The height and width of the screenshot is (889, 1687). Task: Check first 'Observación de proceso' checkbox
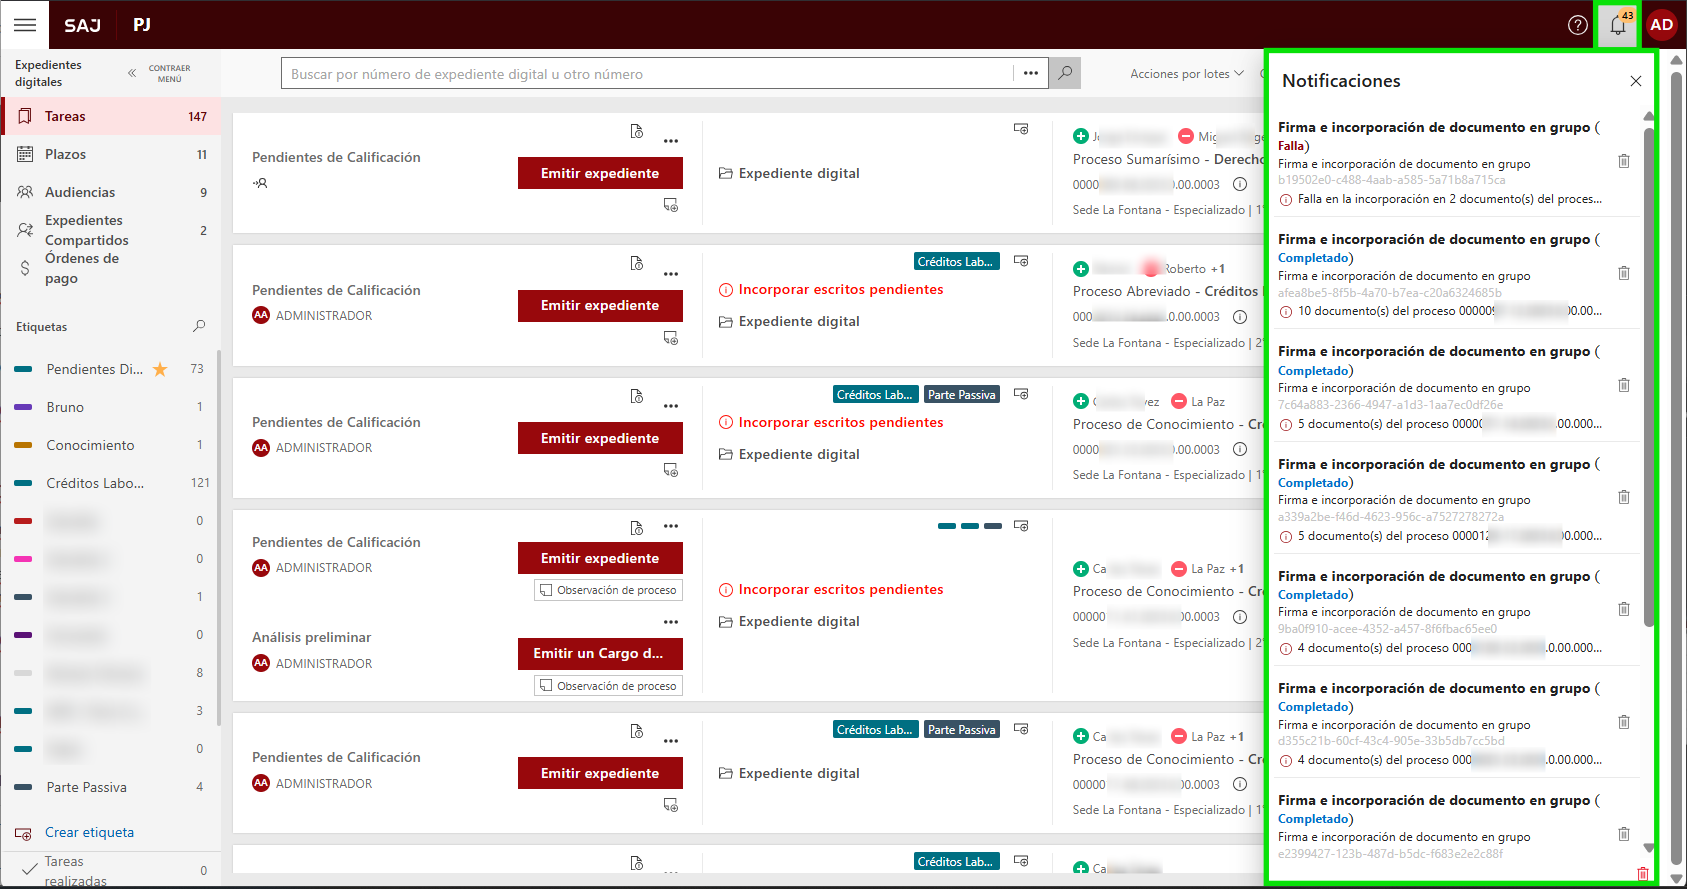click(546, 590)
